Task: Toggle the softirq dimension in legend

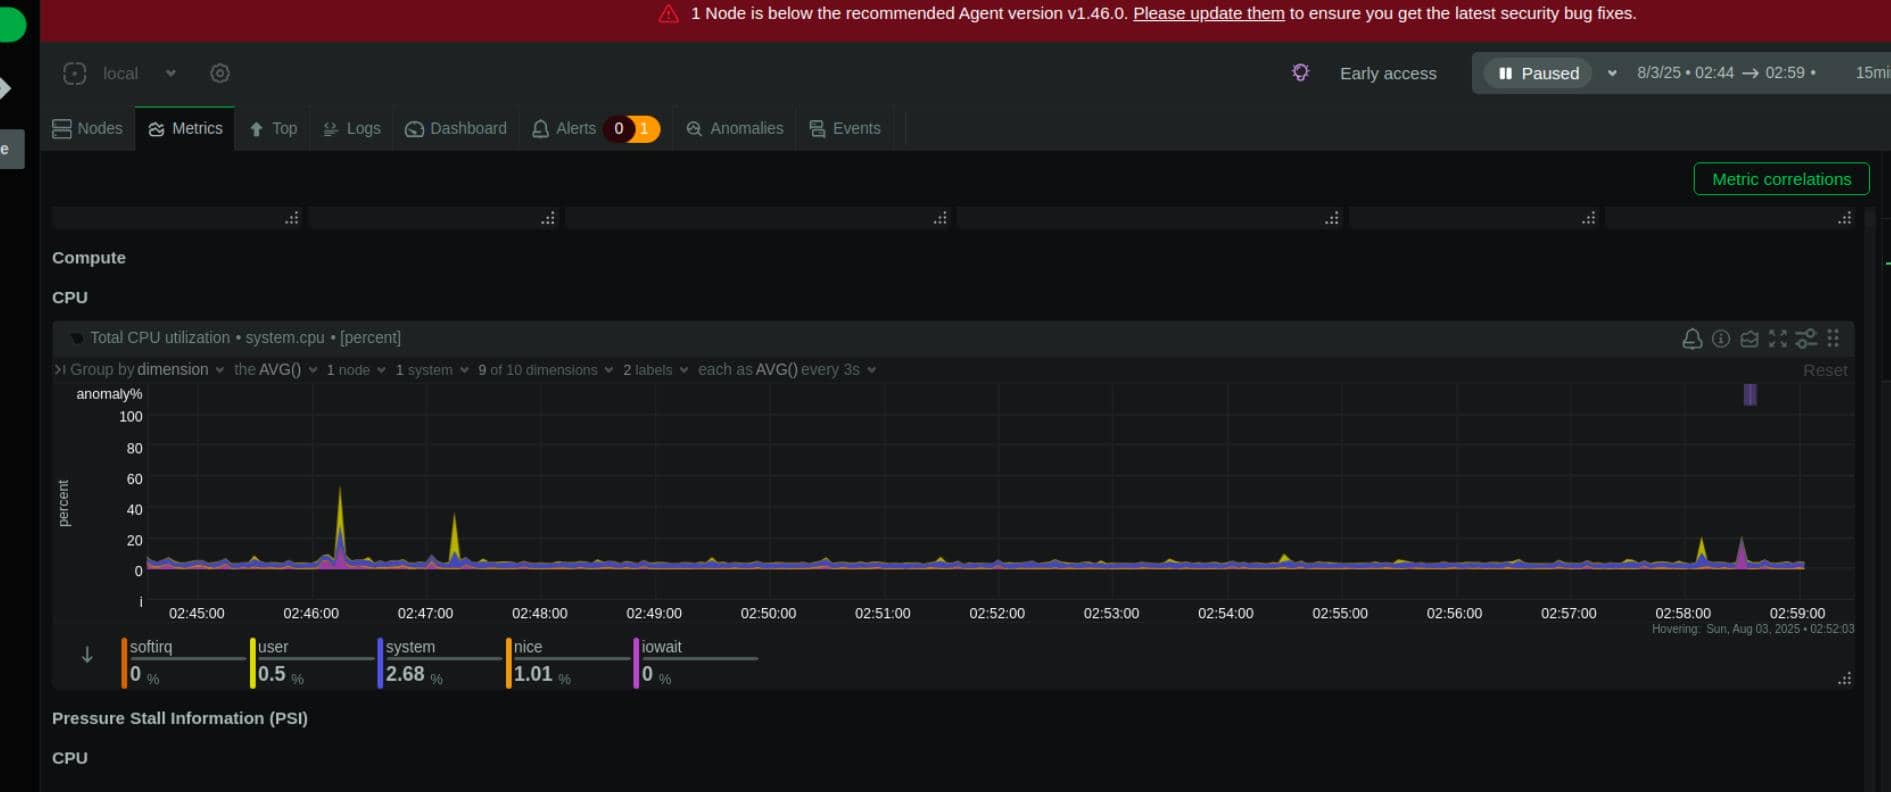Action: coord(185,663)
